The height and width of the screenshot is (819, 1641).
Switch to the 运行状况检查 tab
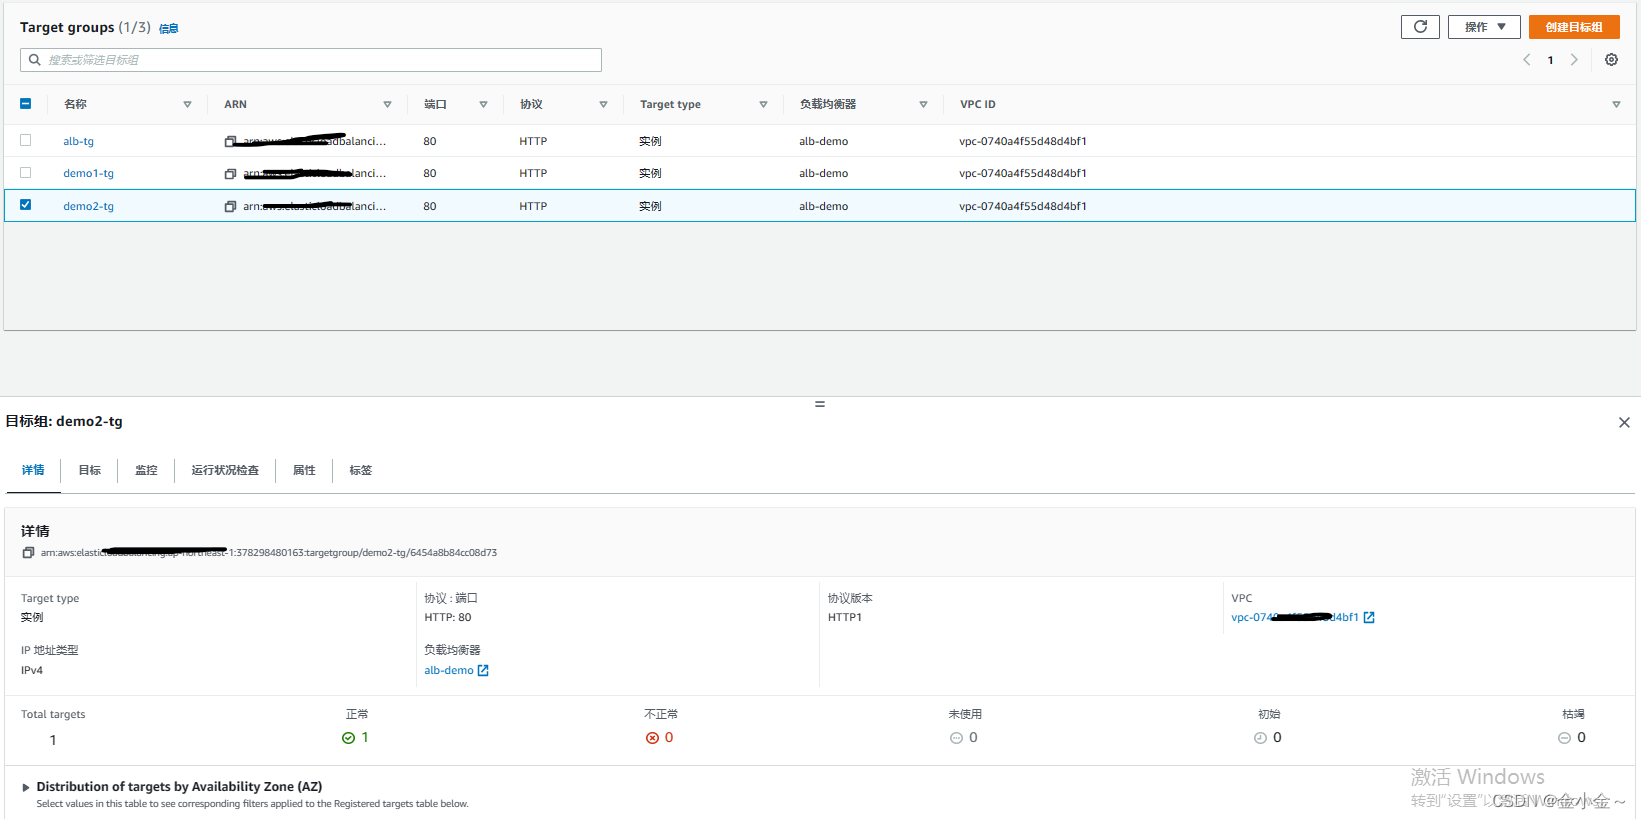[x=225, y=471]
